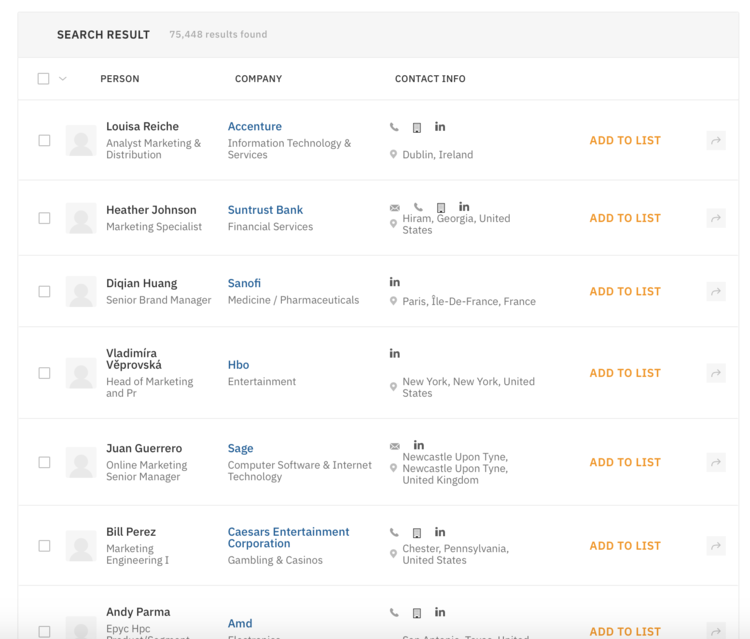The width and height of the screenshot is (750, 639).
Task: Open Accenture company link
Action: click(254, 127)
